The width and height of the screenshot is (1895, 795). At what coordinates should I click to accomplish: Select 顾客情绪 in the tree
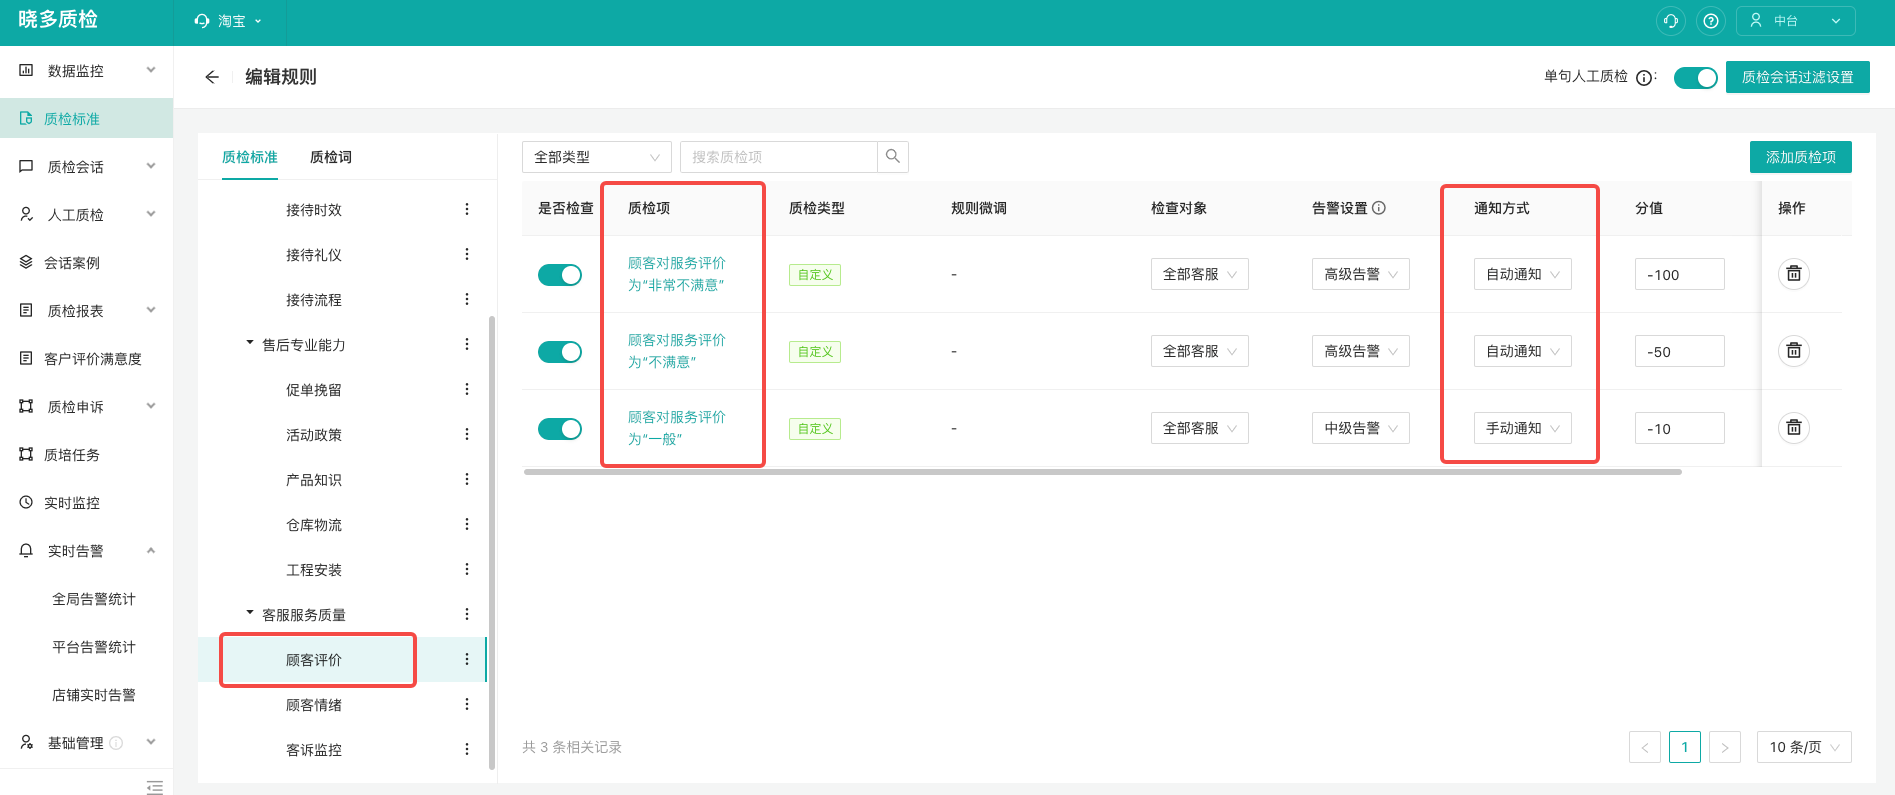314,705
